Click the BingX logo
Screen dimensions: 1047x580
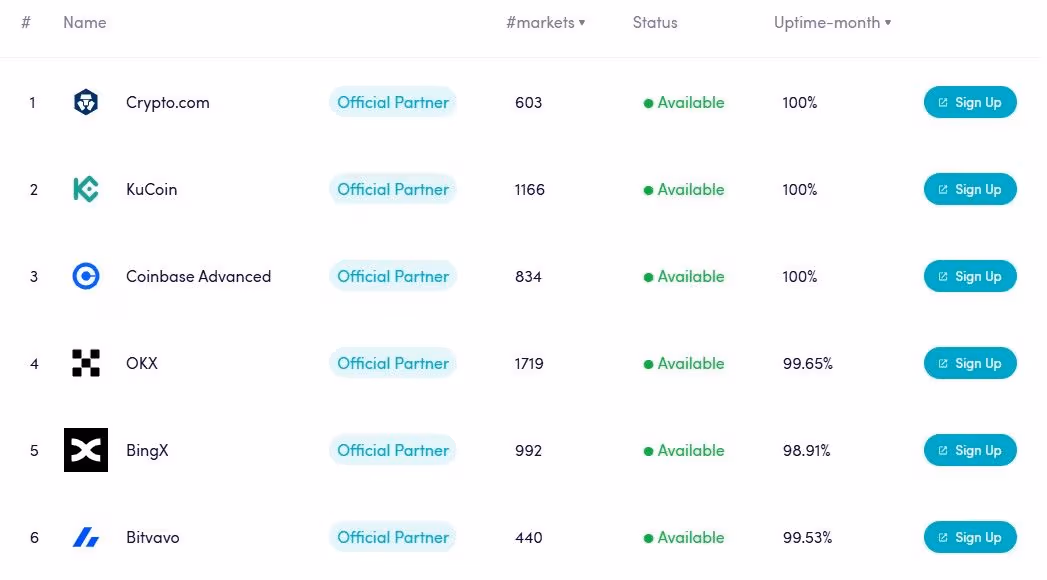pyautogui.click(x=85, y=450)
